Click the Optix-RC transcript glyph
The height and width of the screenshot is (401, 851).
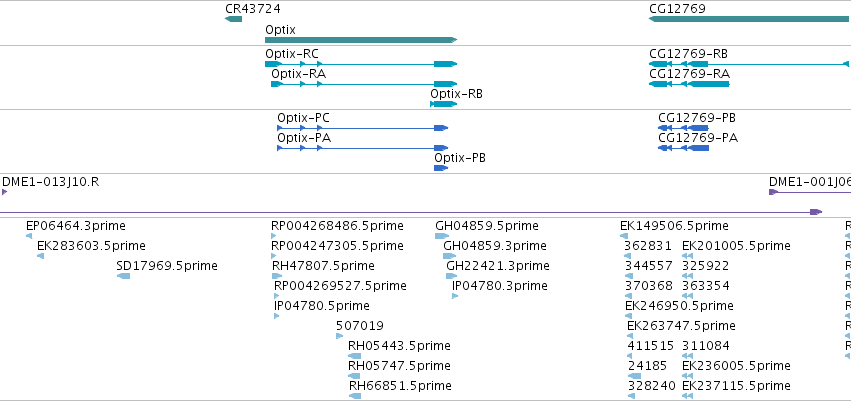[x=361, y=64]
